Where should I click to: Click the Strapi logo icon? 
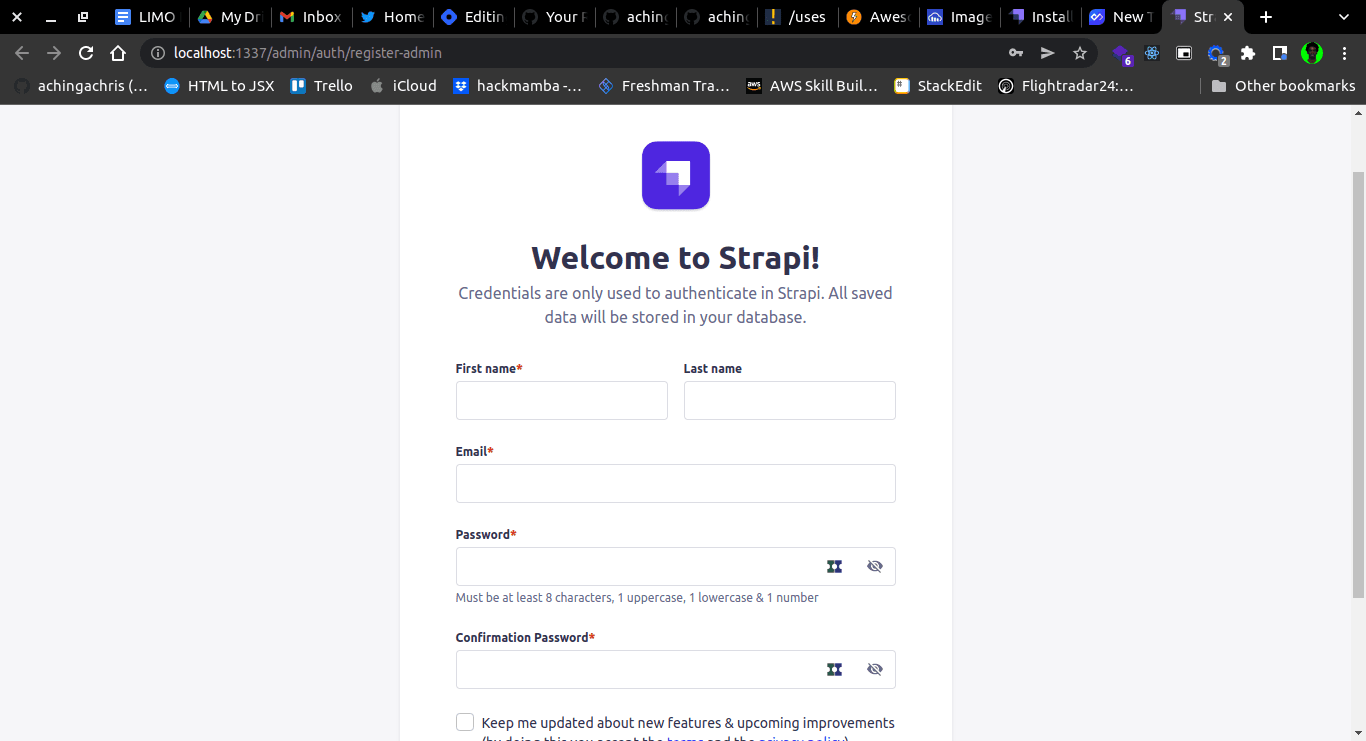coord(676,175)
